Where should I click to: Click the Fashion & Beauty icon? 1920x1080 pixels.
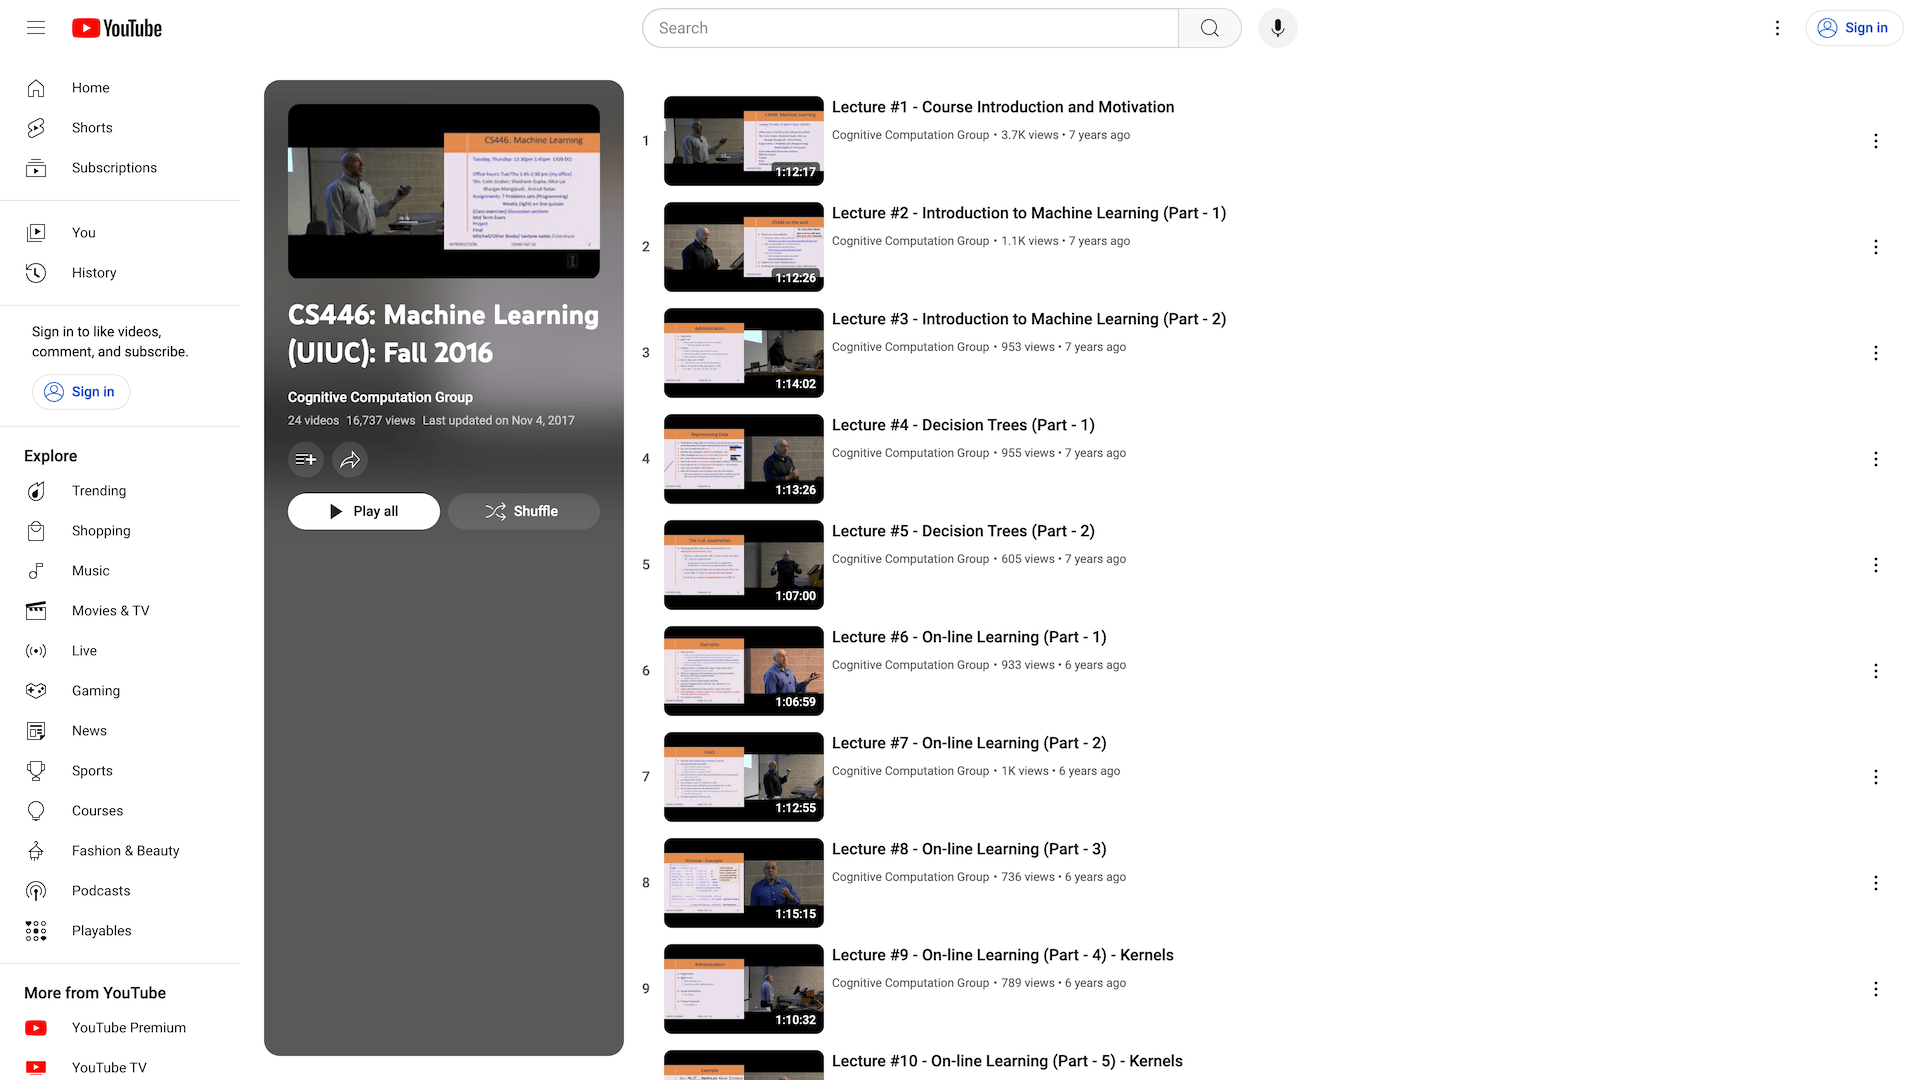point(36,851)
